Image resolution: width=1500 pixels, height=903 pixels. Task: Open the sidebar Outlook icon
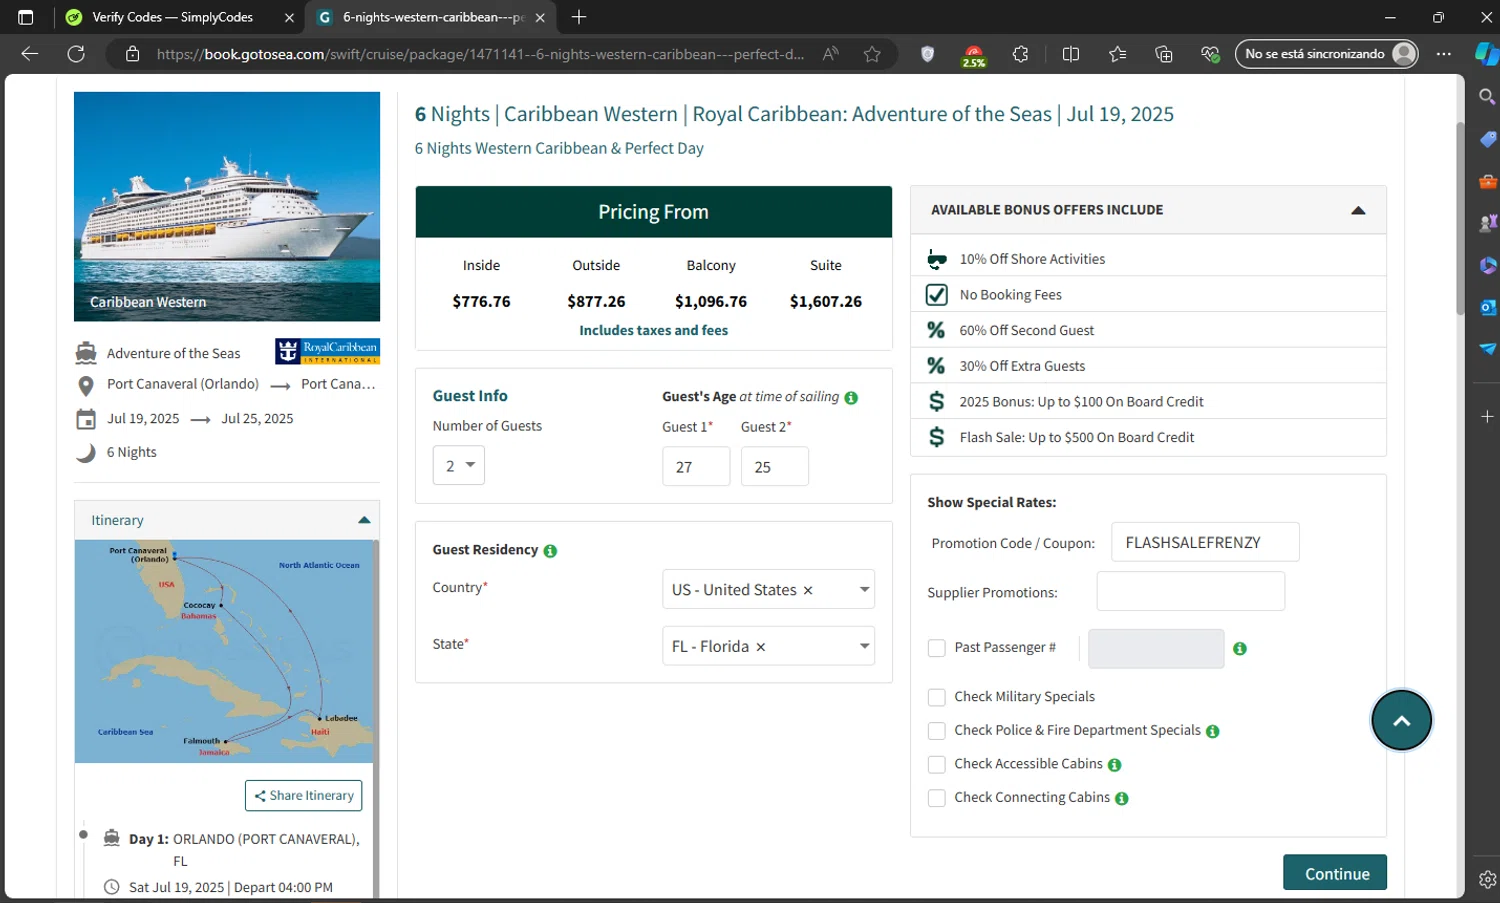tap(1487, 307)
